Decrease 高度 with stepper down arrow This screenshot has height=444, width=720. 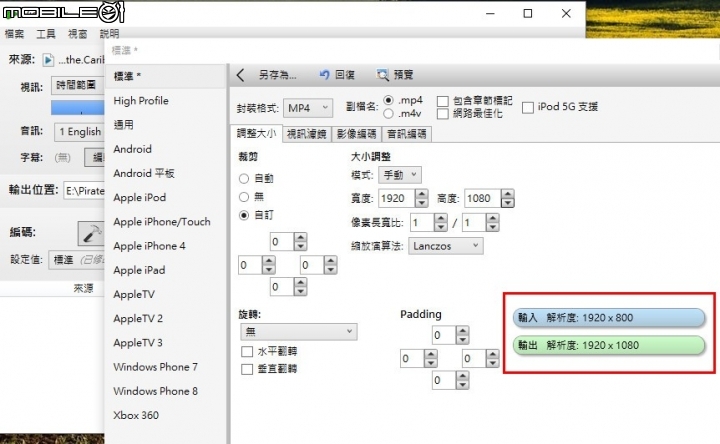(x=507, y=203)
